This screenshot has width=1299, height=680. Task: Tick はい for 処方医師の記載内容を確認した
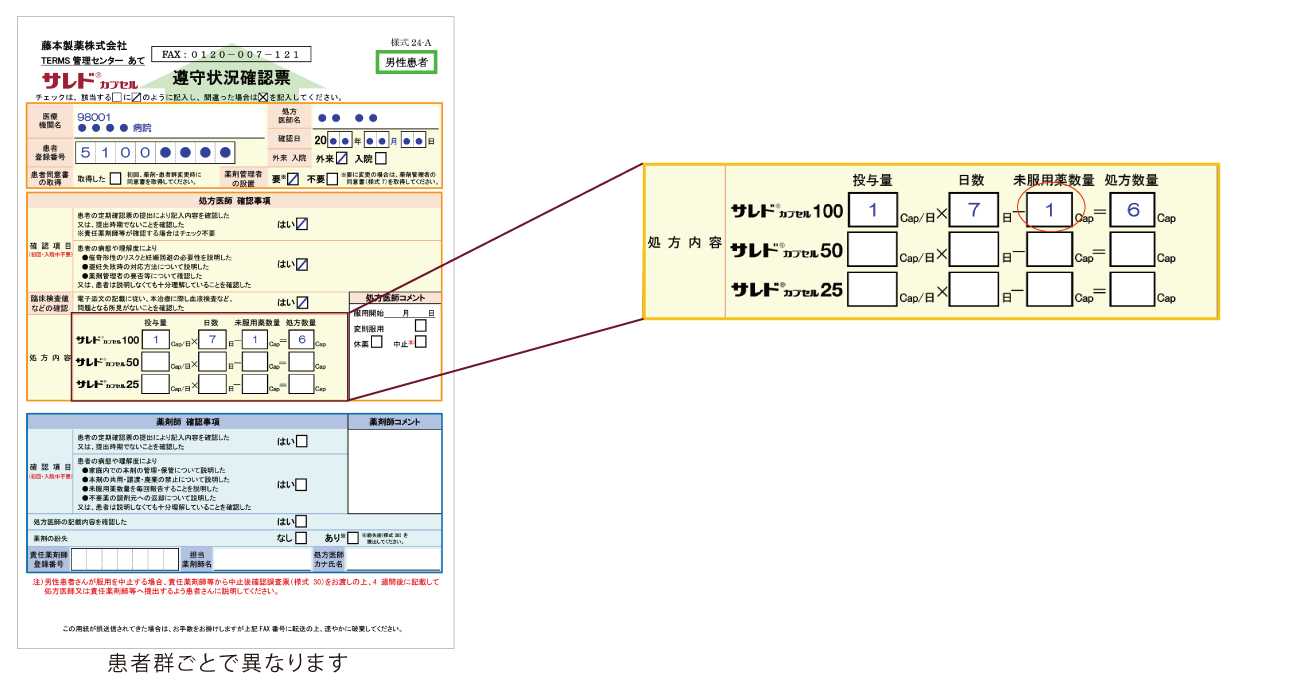click(x=301, y=521)
